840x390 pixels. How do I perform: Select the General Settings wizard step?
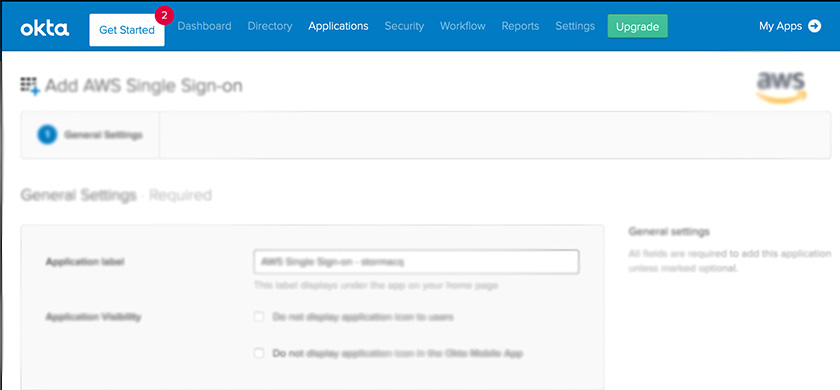pyautogui.click(x=90, y=135)
